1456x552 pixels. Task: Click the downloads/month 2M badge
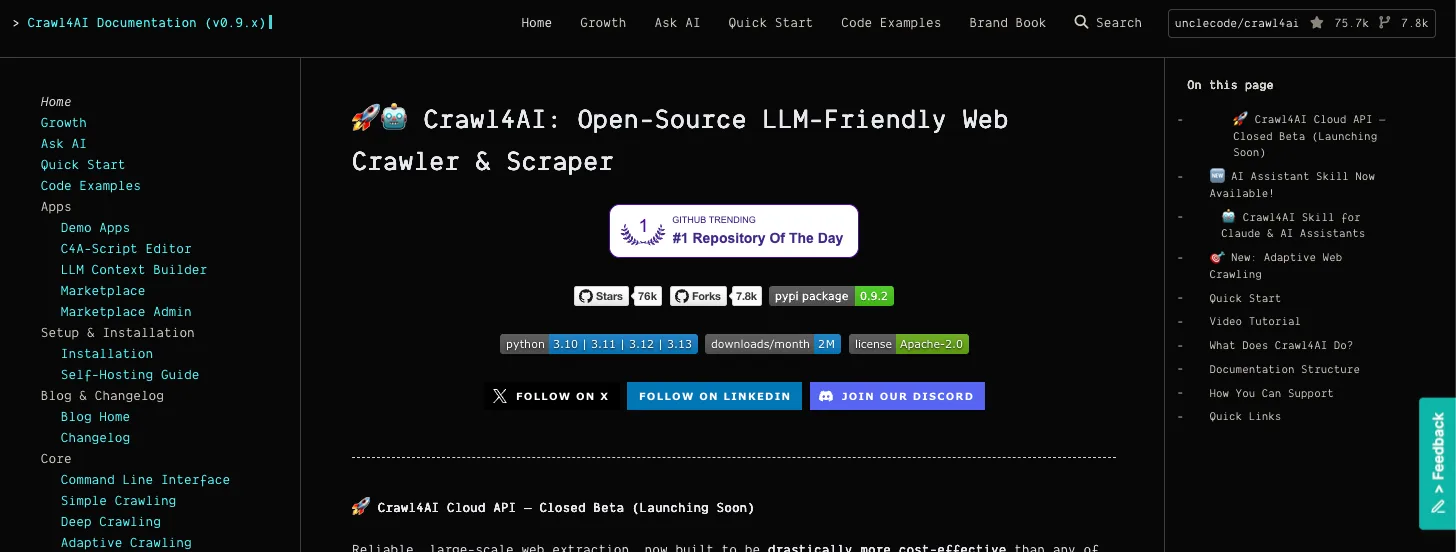(x=773, y=344)
